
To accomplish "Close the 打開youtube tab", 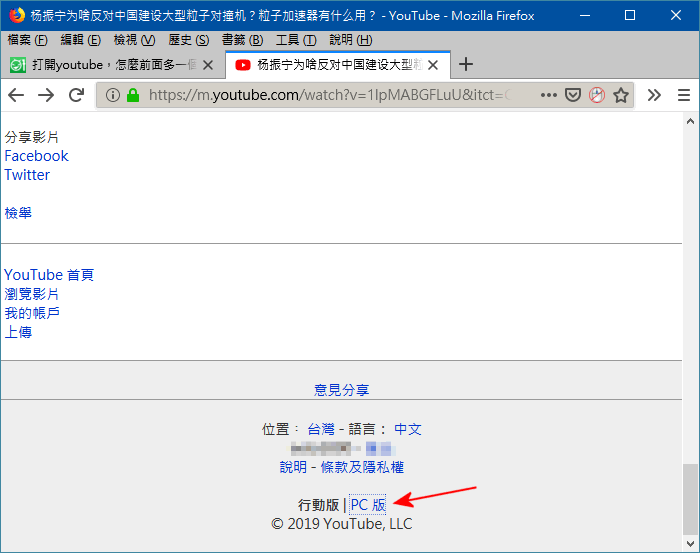I will 208,65.
